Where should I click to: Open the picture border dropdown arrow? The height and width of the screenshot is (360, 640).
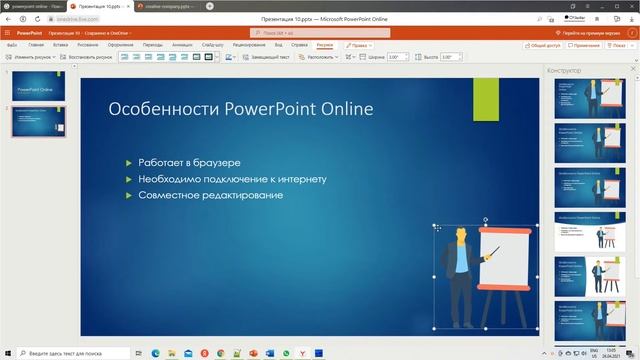[234, 57]
